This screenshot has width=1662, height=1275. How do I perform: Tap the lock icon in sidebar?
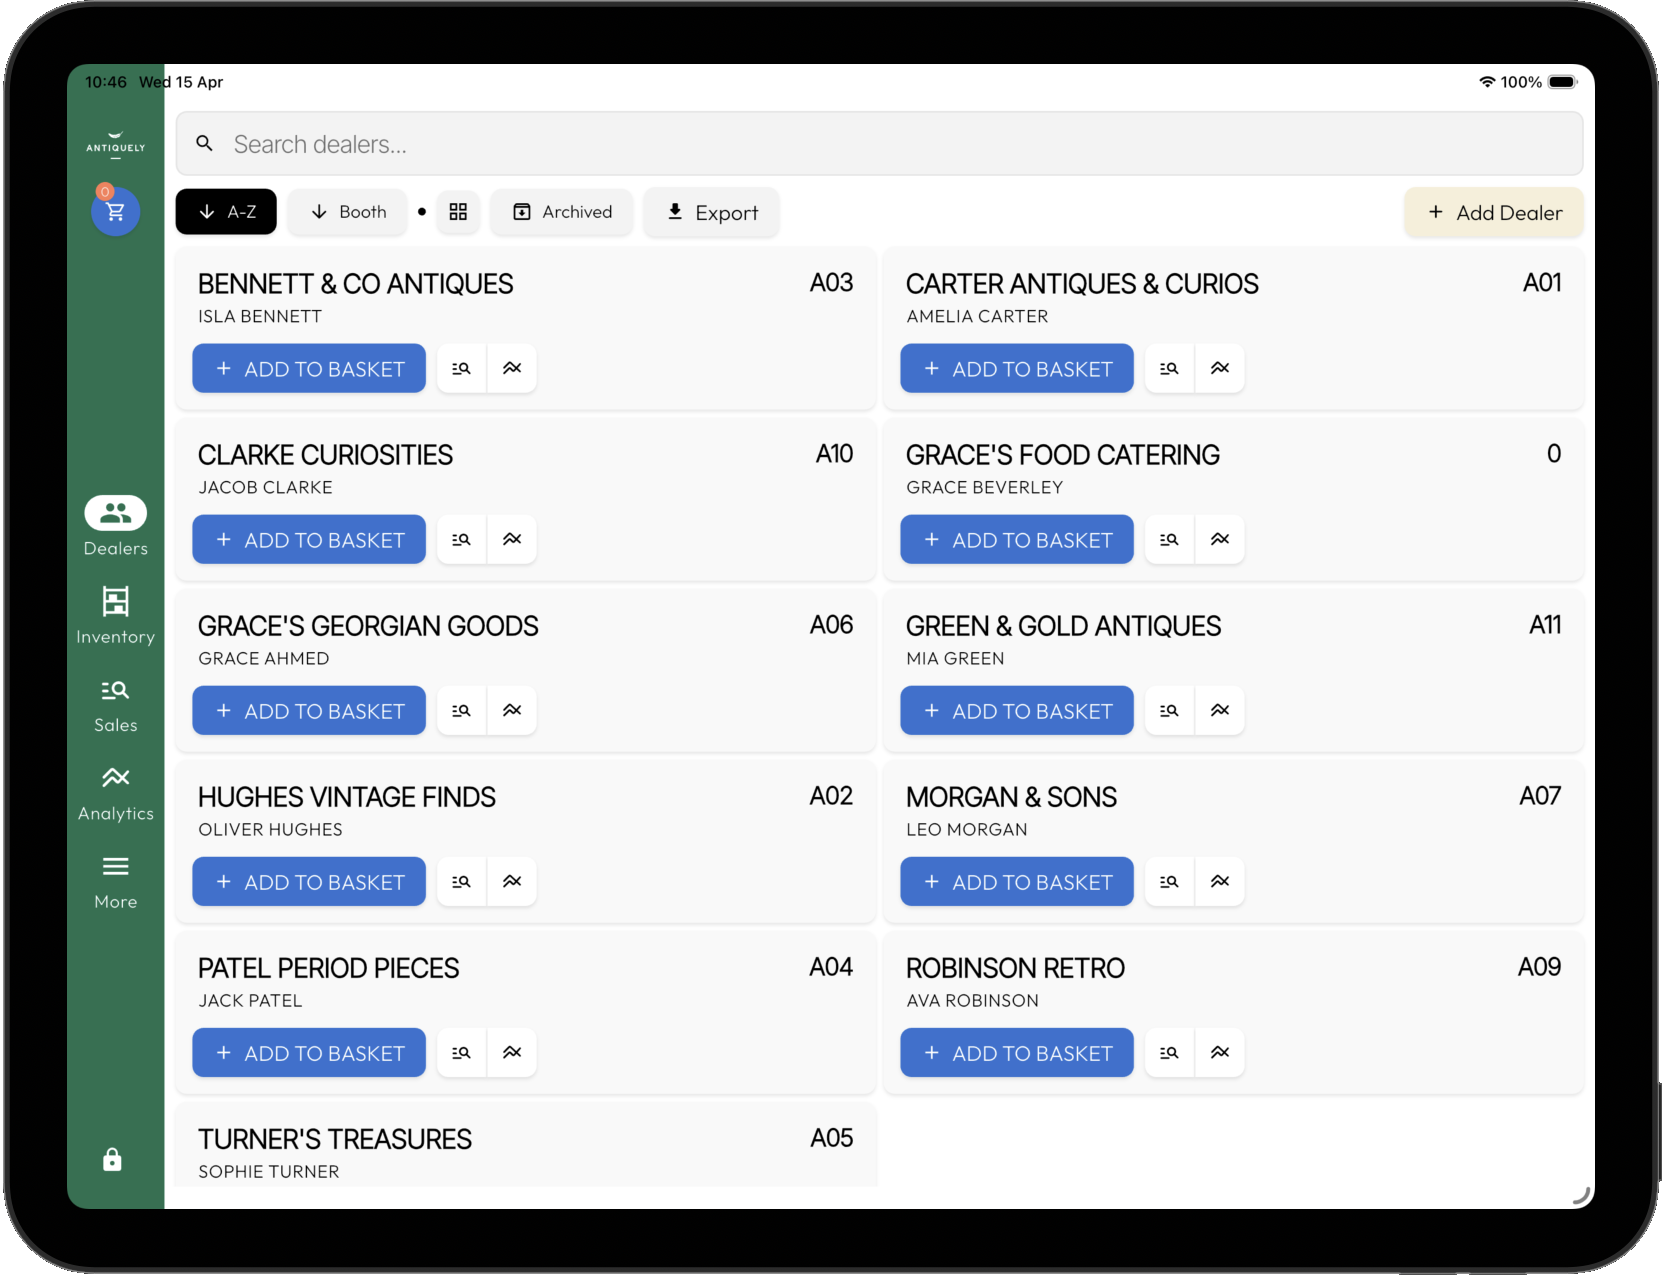pos(112,1159)
